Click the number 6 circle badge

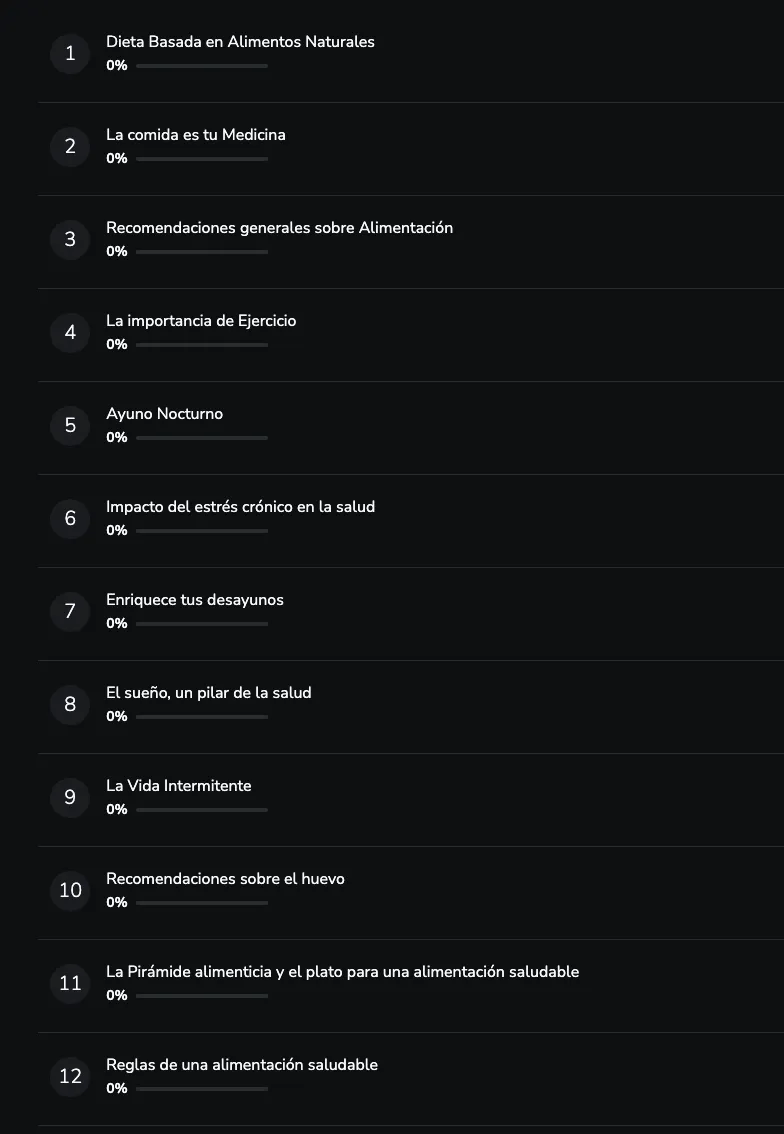(x=70, y=519)
